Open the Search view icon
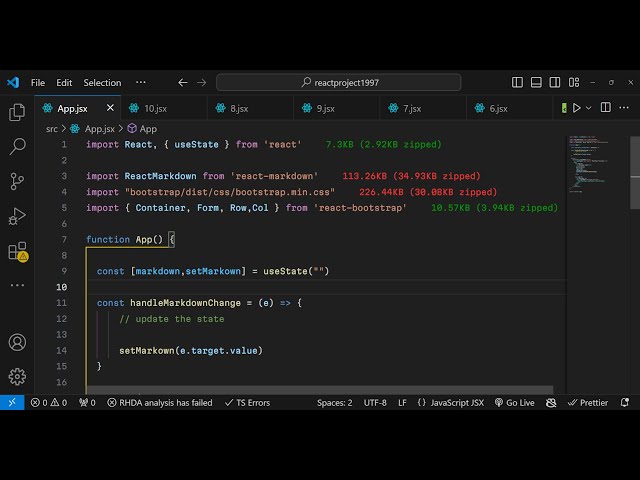640x480 pixels. click(17, 147)
